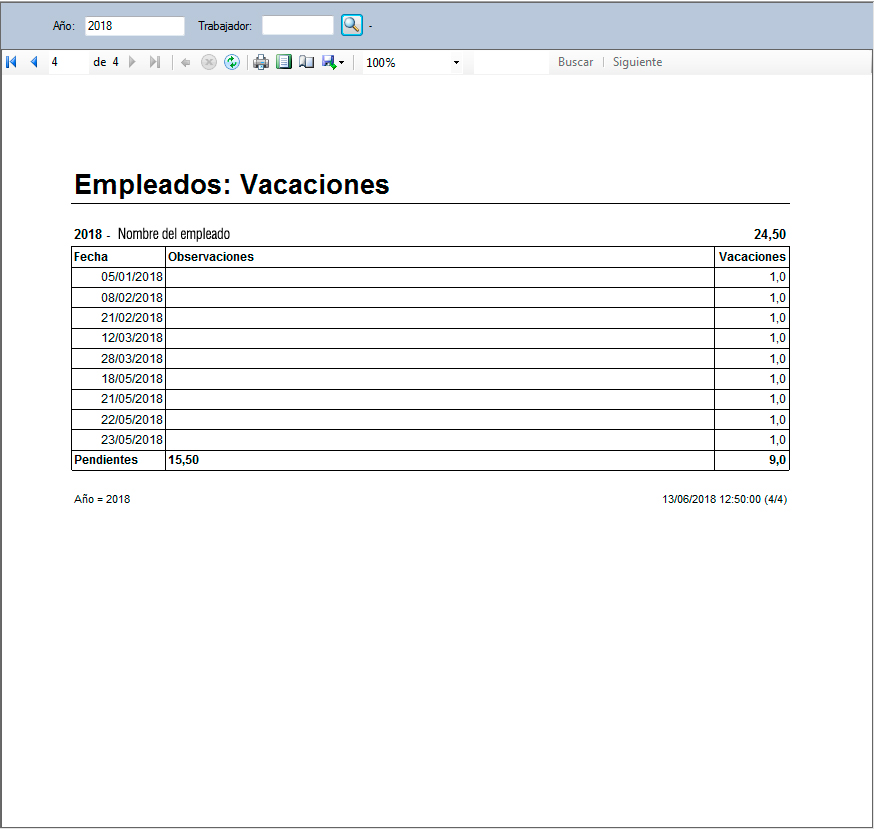Print the vacation report
Image resolution: width=874 pixels, height=830 pixels.
pyautogui.click(x=261, y=62)
